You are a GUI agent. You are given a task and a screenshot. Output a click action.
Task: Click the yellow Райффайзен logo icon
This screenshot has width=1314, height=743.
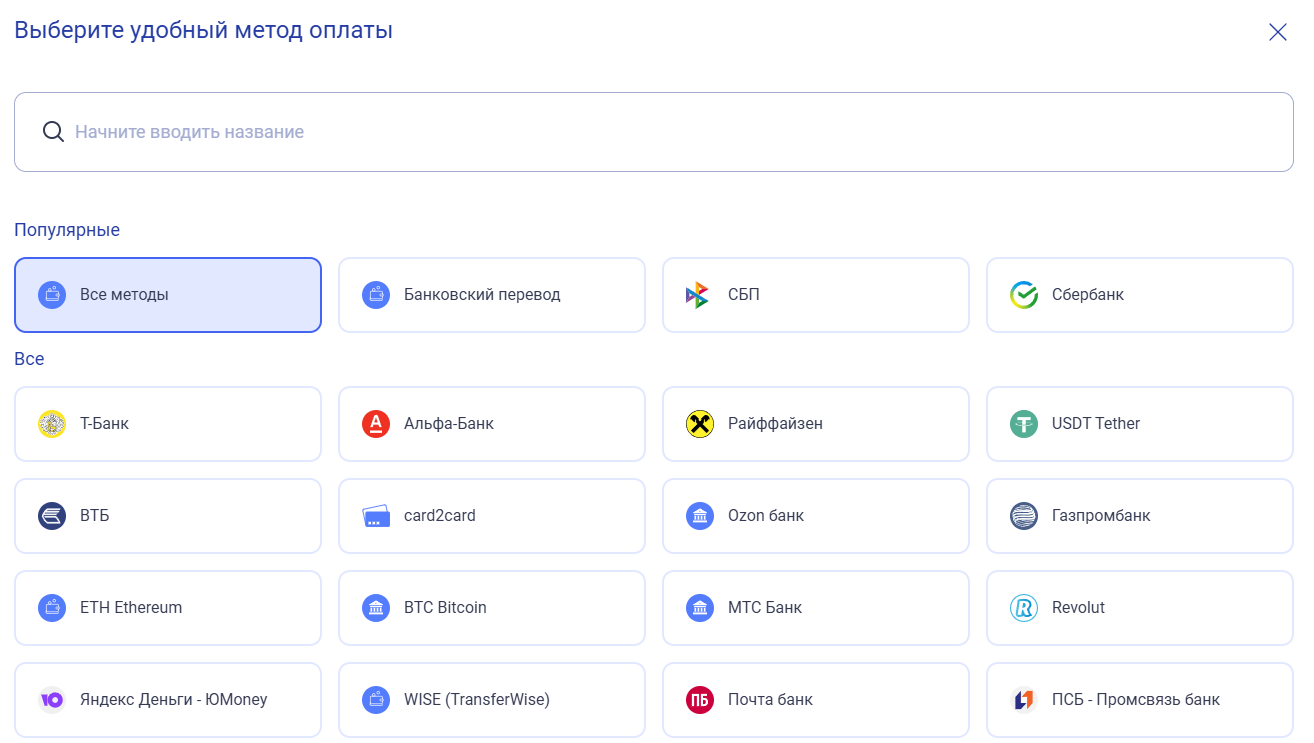click(x=700, y=424)
